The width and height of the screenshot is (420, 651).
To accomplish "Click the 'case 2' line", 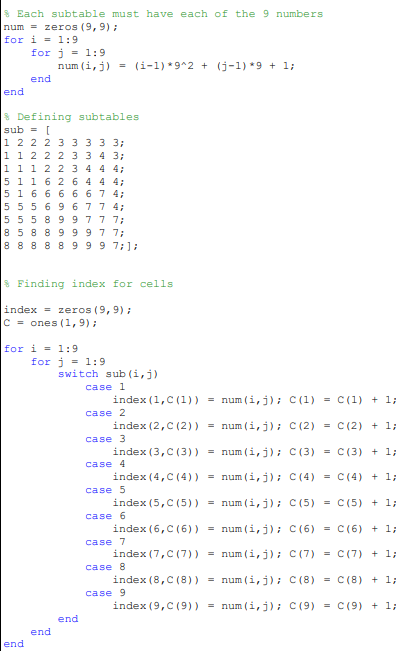I will pos(105,413).
